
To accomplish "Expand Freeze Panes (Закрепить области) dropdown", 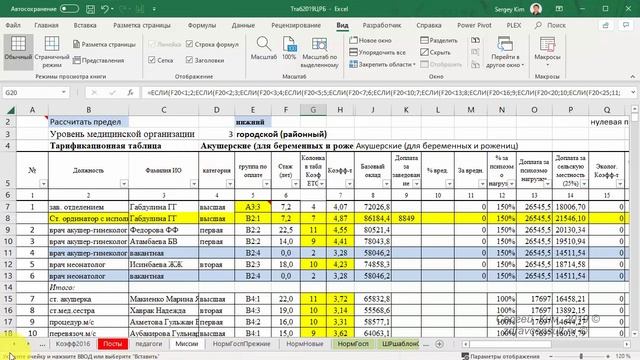I will (x=414, y=64).
